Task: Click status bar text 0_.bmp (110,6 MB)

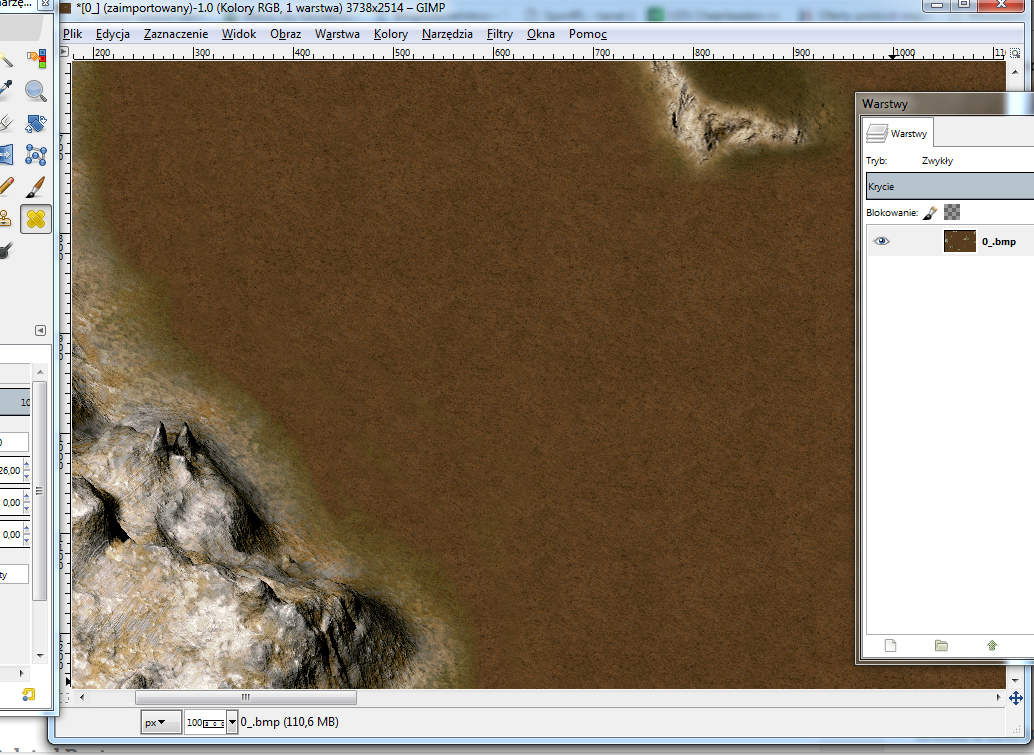Action: coord(289,722)
